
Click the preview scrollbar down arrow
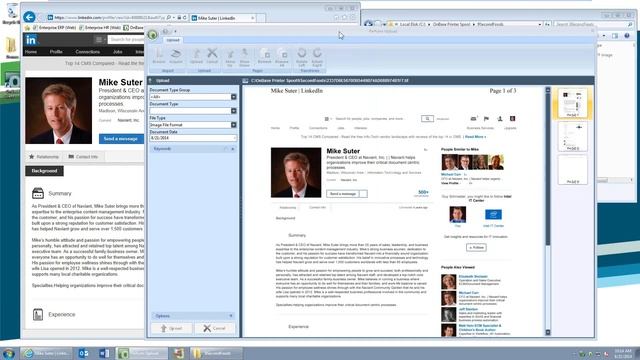coord(548,332)
